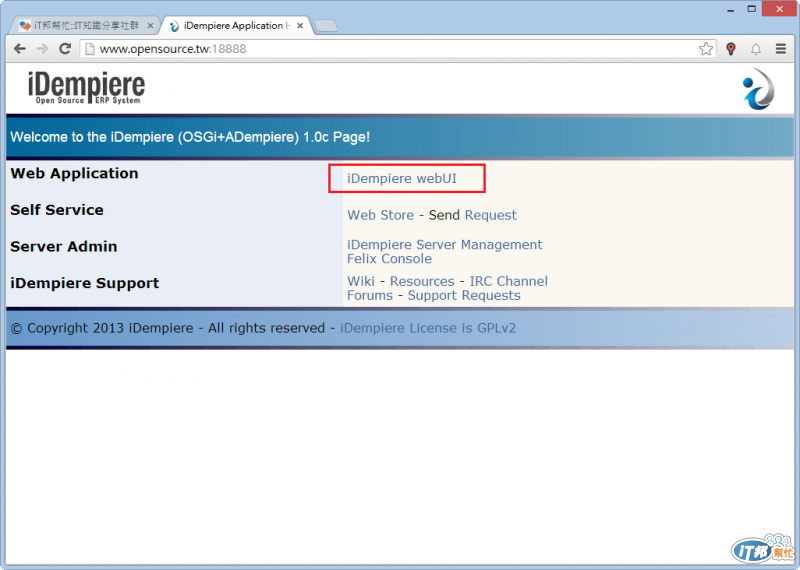
Task: Open iDempiere Server Management
Action: pyautogui.click(x=444, y=244)
